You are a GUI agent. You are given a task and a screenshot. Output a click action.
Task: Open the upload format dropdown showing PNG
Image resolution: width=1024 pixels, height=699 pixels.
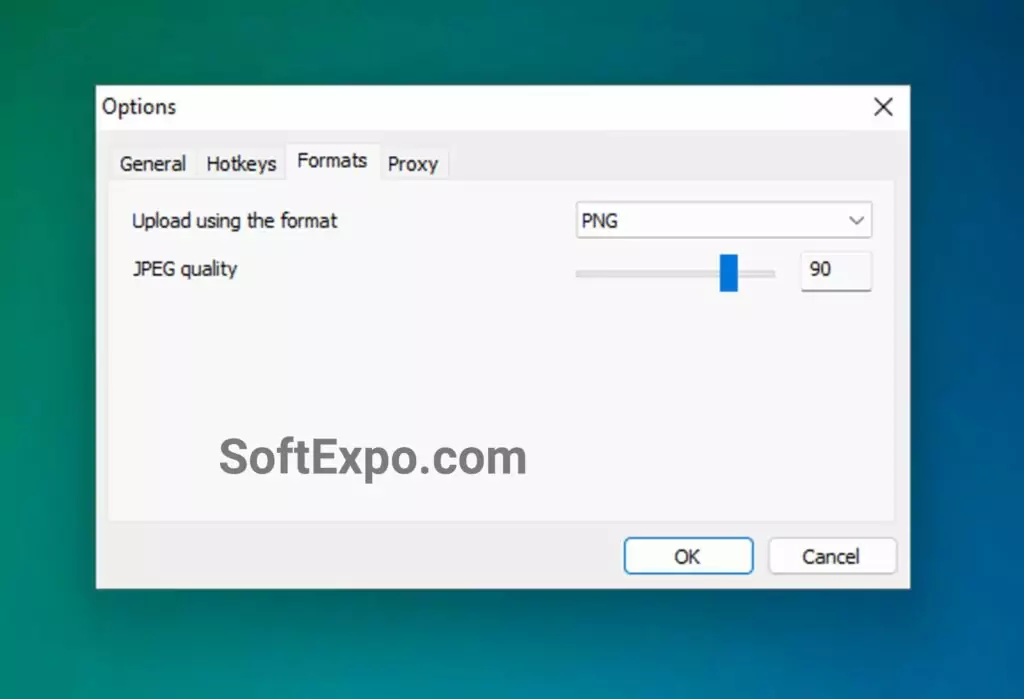coord(724,220)
